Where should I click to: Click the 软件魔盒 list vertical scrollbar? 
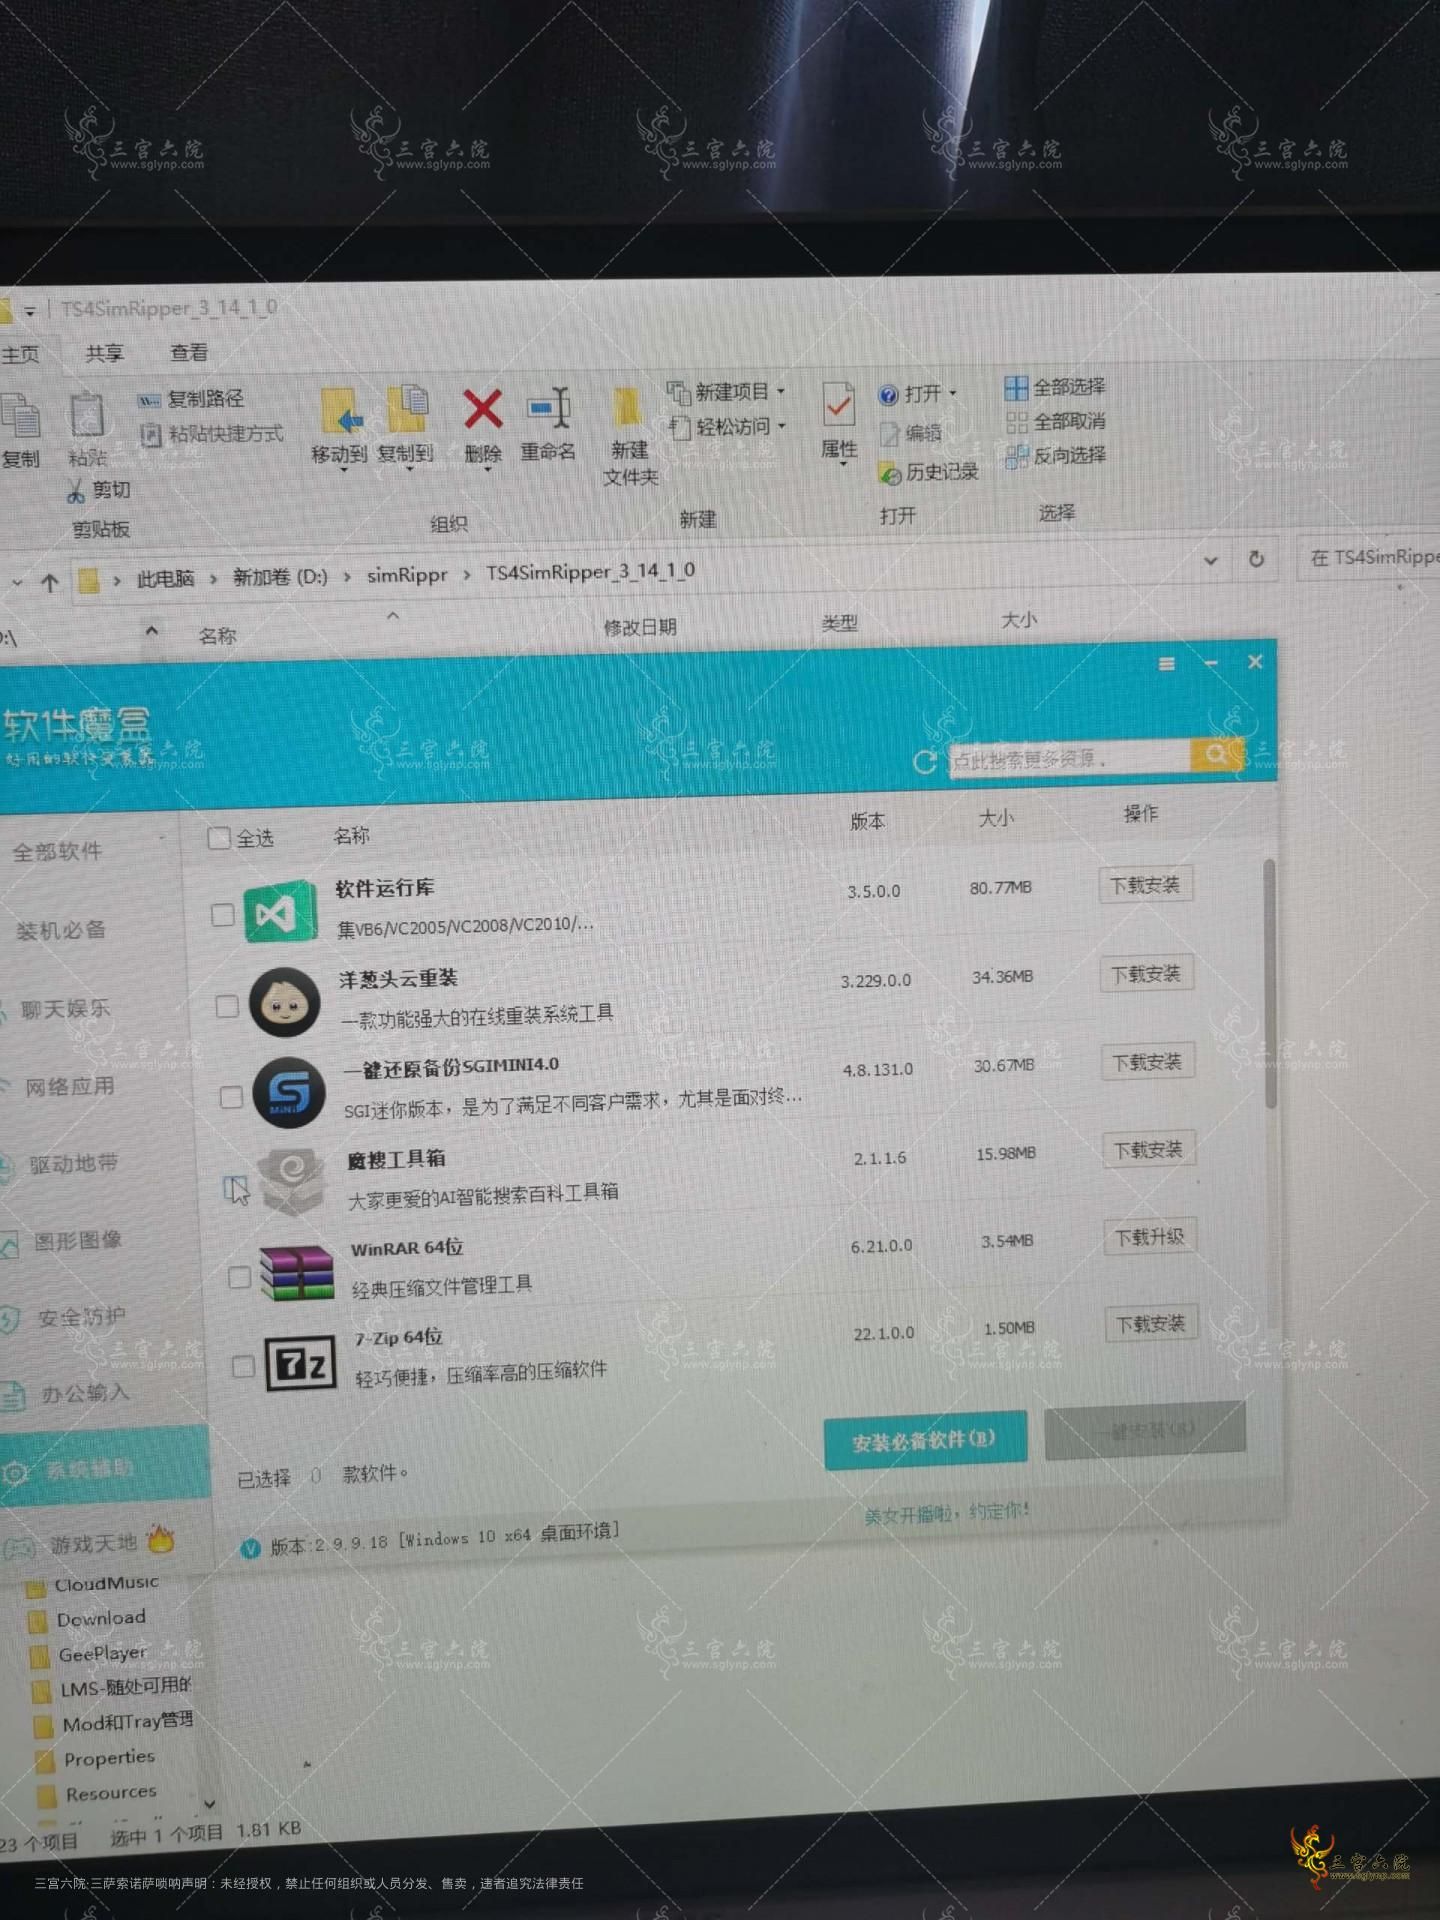(1270, 984)
